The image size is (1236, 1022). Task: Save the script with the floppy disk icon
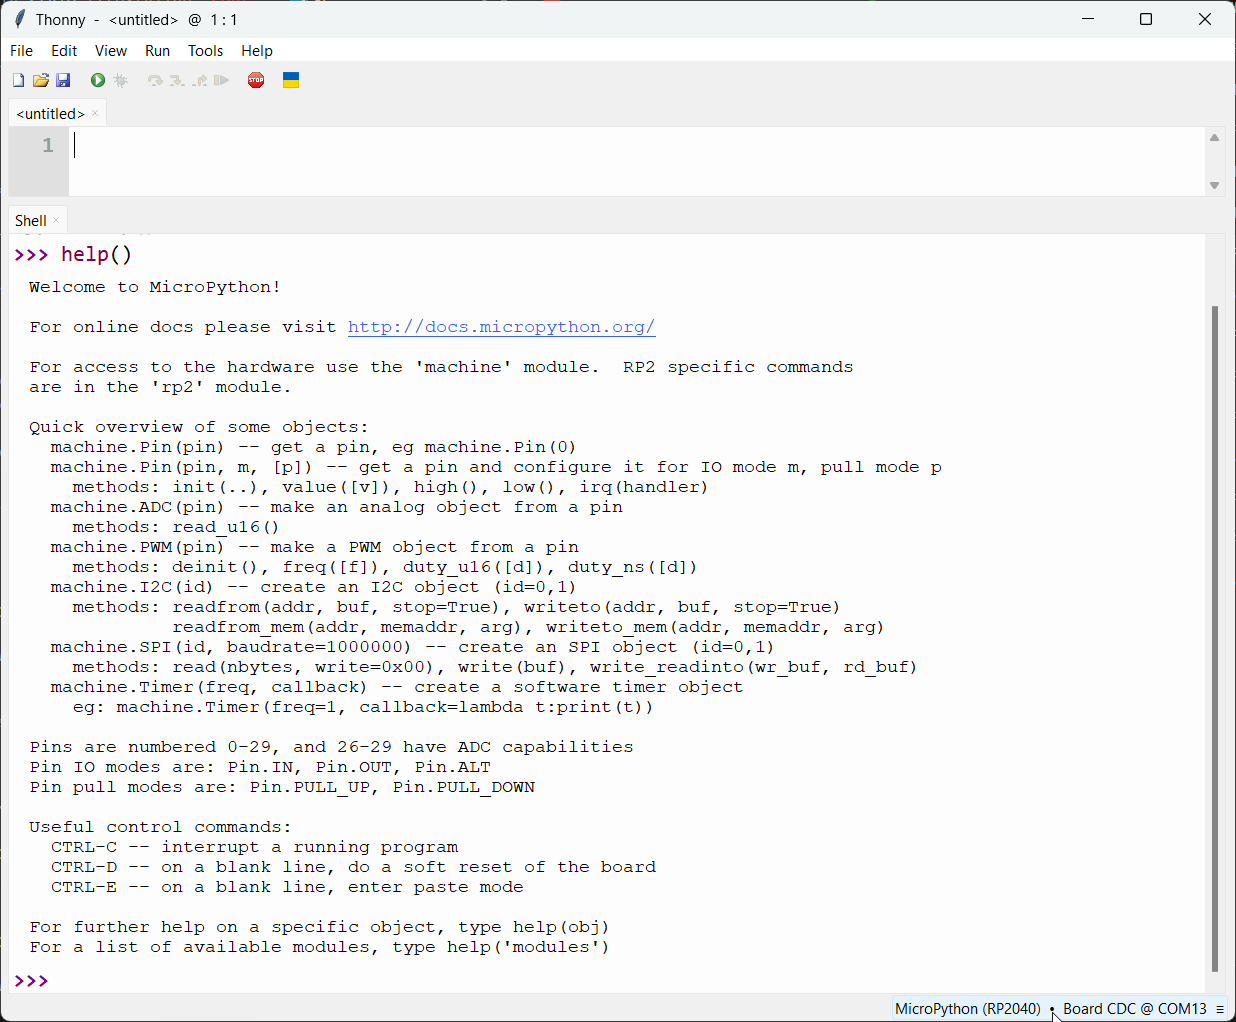click(x=63, y=80)
